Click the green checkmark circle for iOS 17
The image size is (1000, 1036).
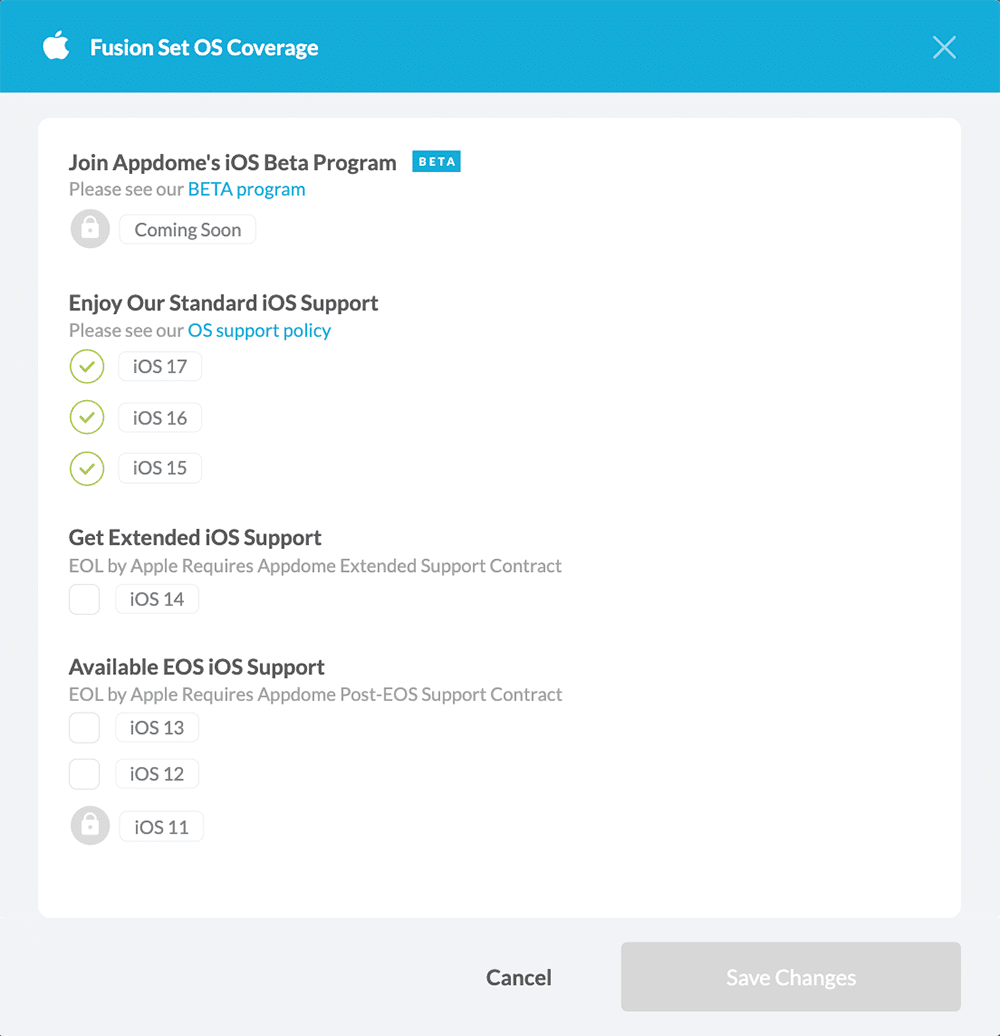[86, 366]
